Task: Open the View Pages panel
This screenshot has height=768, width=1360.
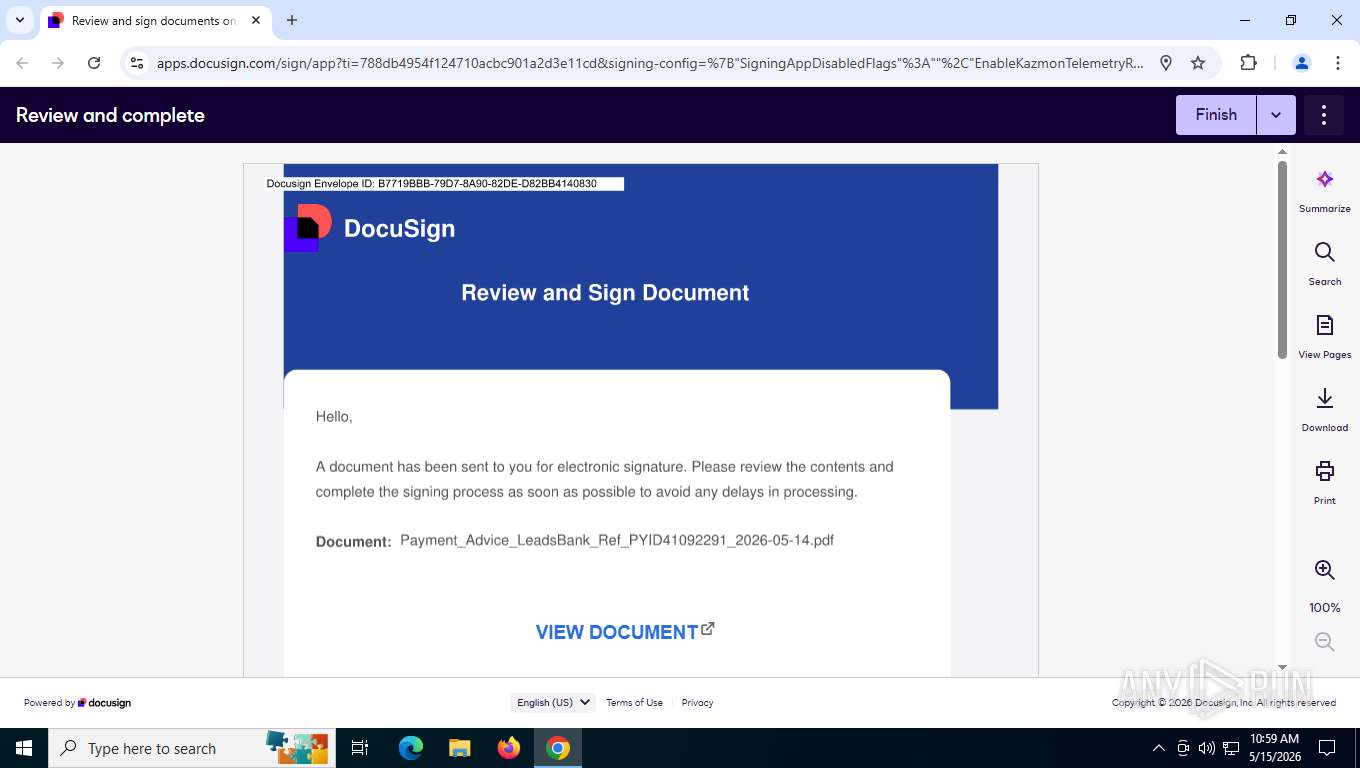Action: (1324, 337)
